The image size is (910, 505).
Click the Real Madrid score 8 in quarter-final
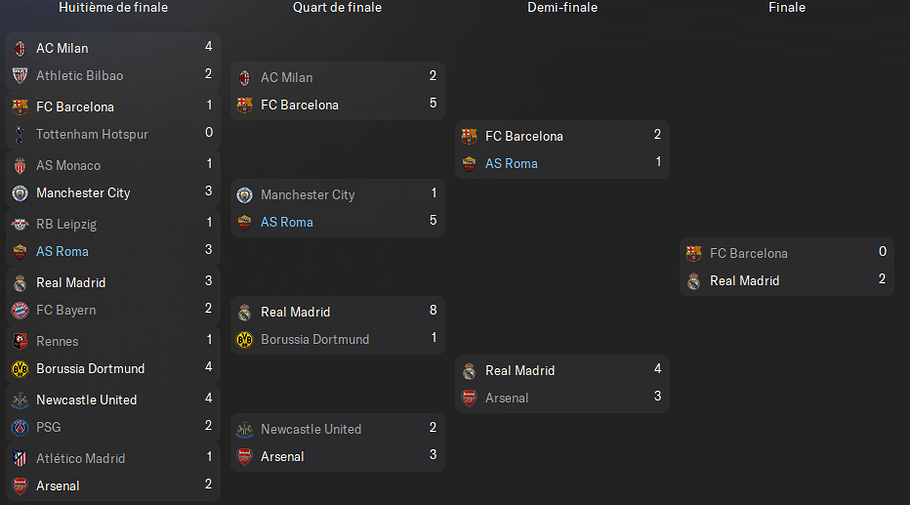click(433, 311)
